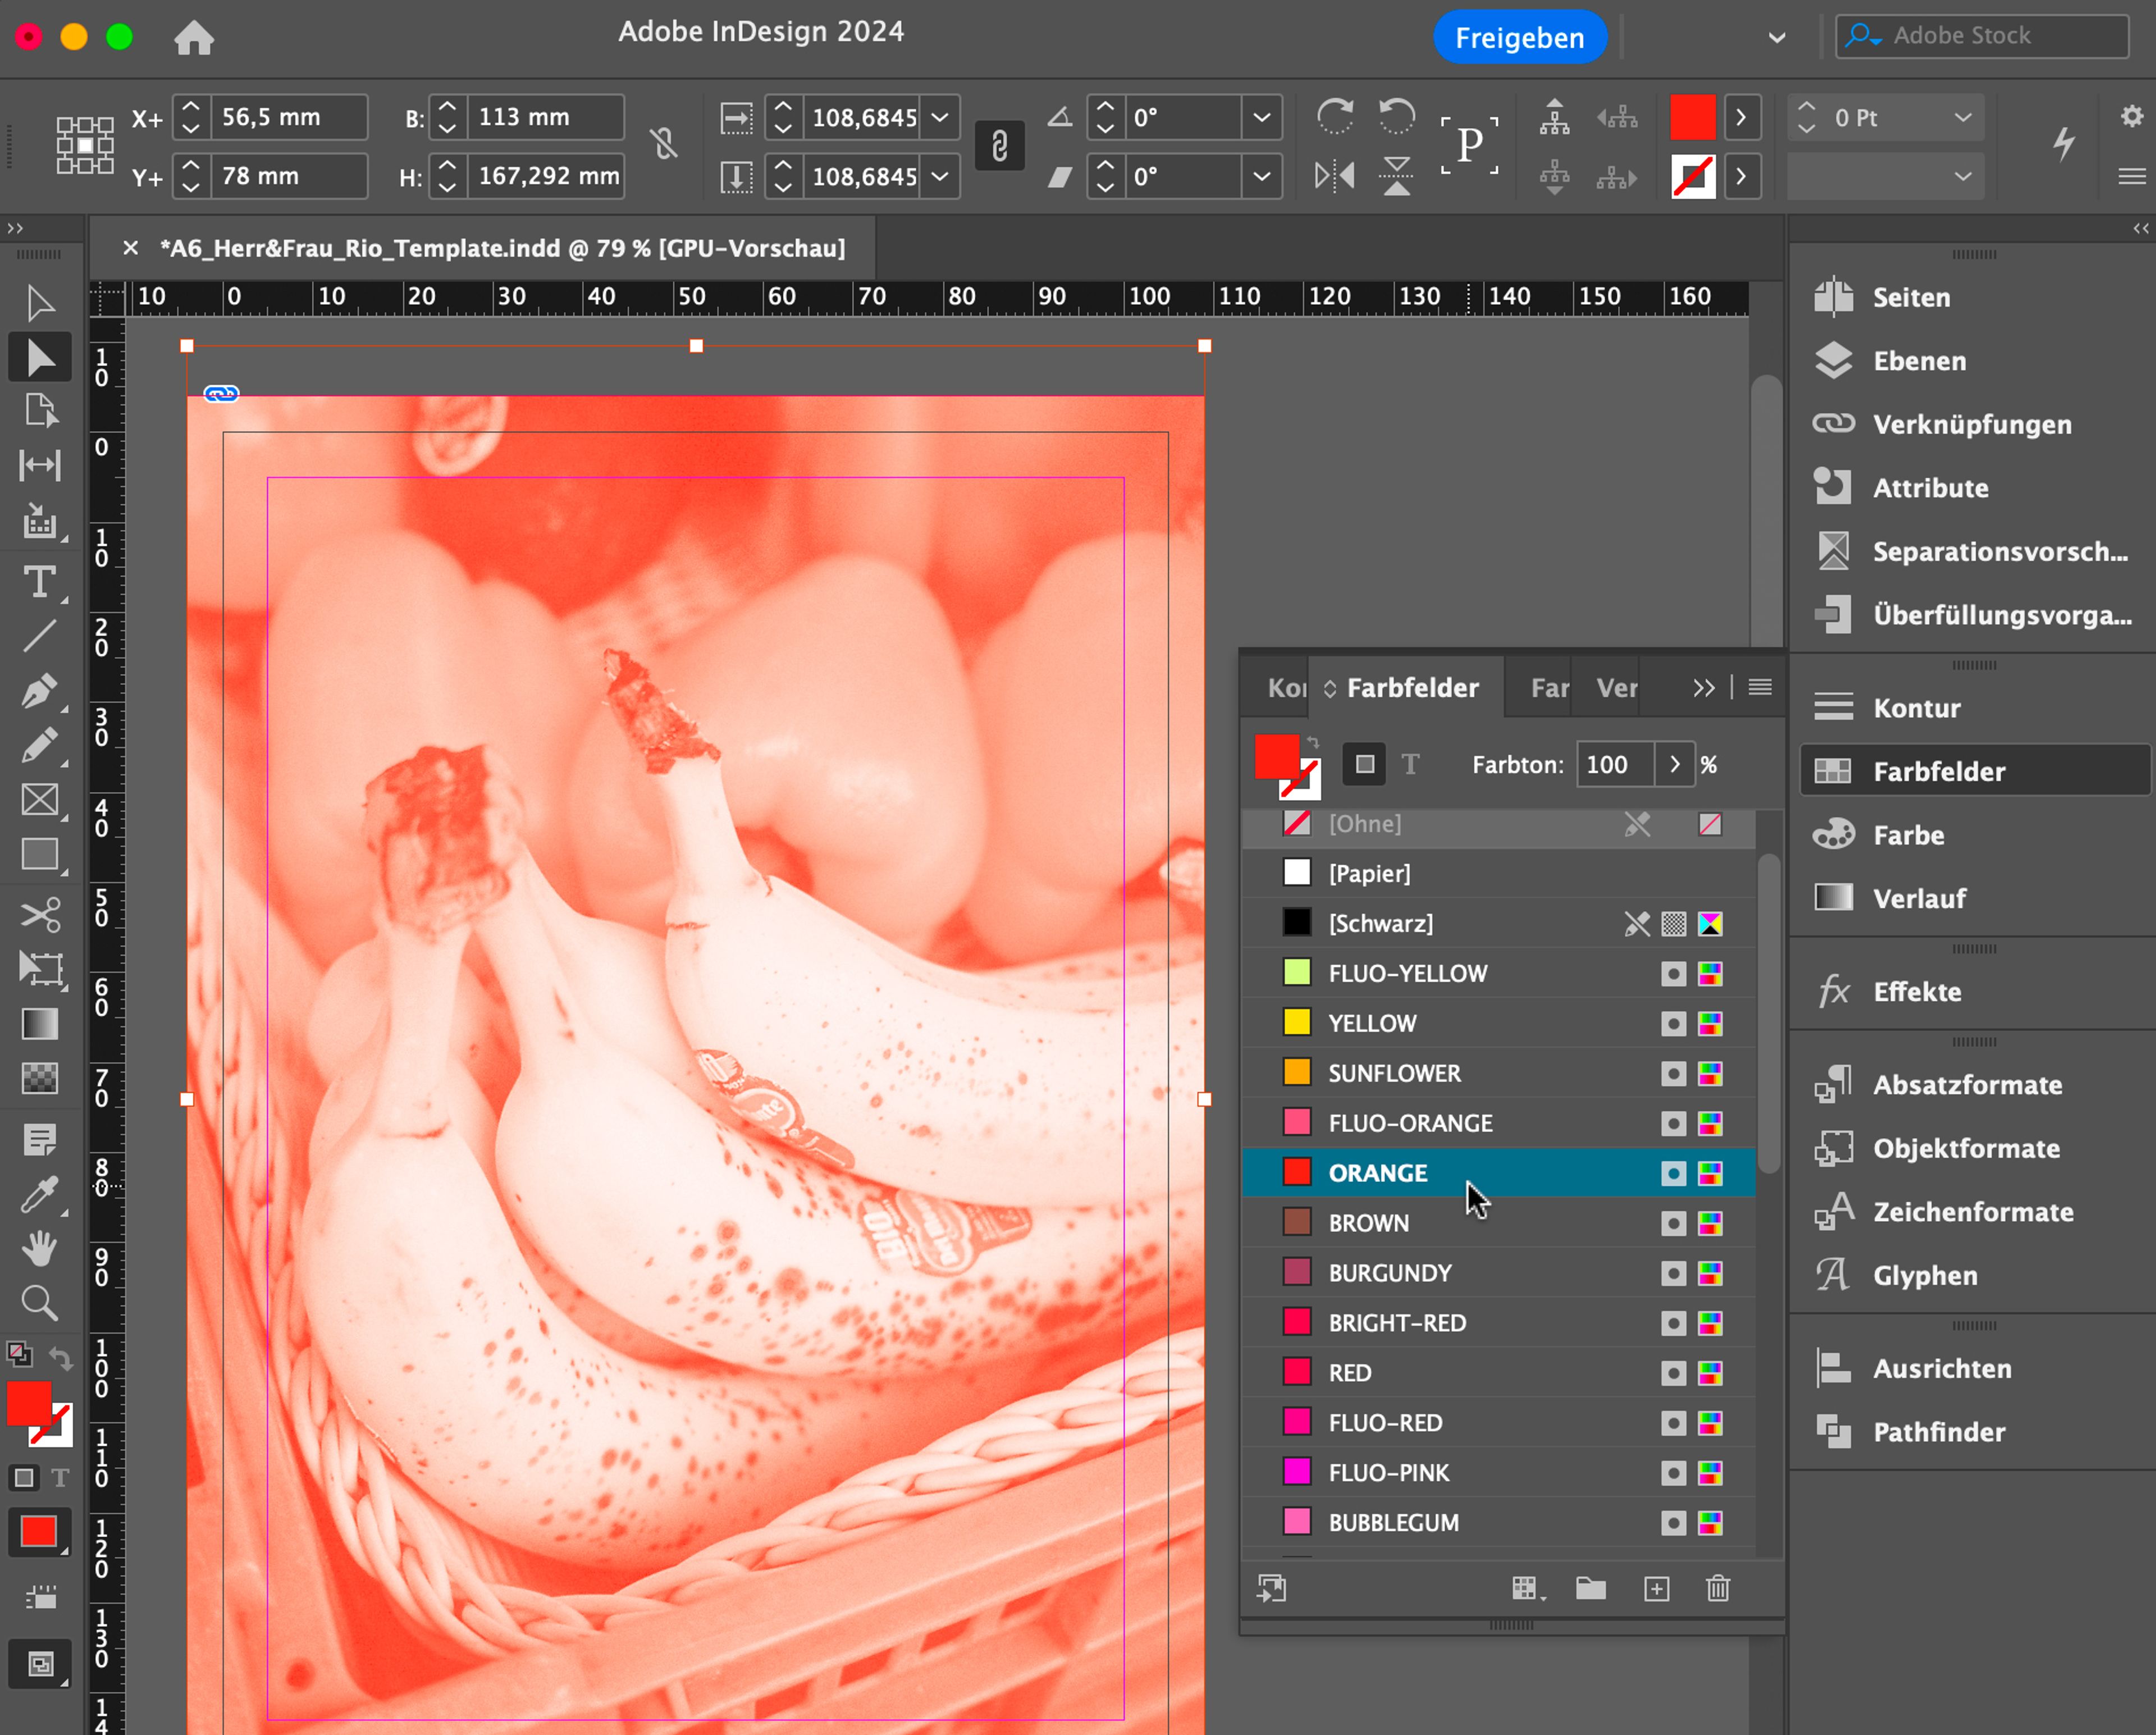Select the Eyedropper tool
This screenshot has width=2156, height=1735.
coord(39,1194)
